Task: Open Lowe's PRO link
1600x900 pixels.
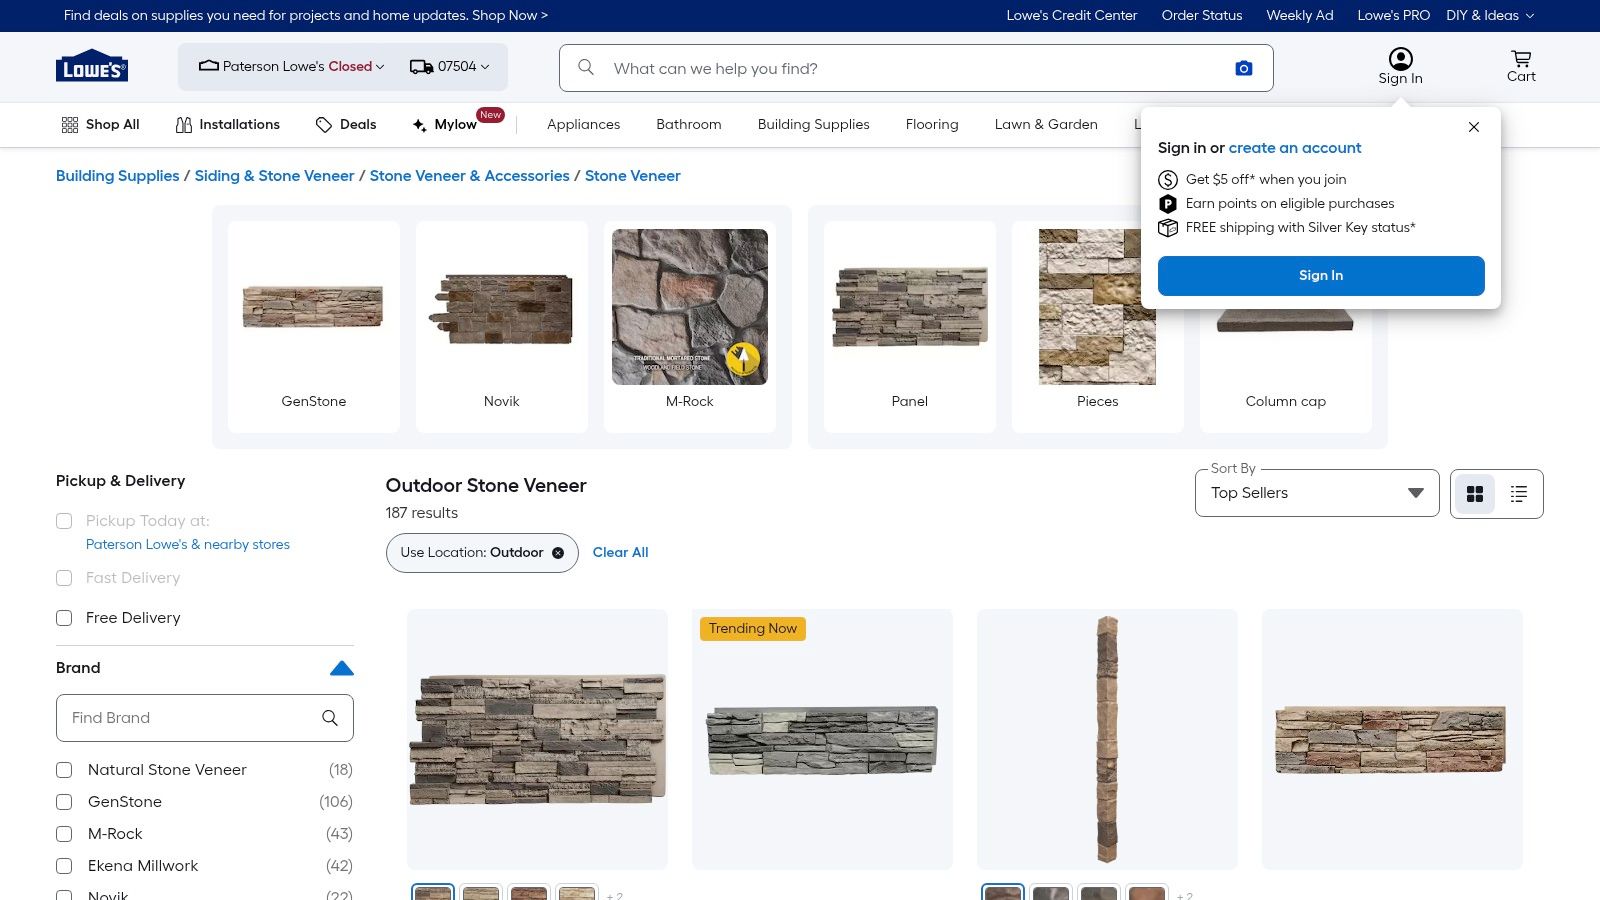Action: [x=1393, y=15]
